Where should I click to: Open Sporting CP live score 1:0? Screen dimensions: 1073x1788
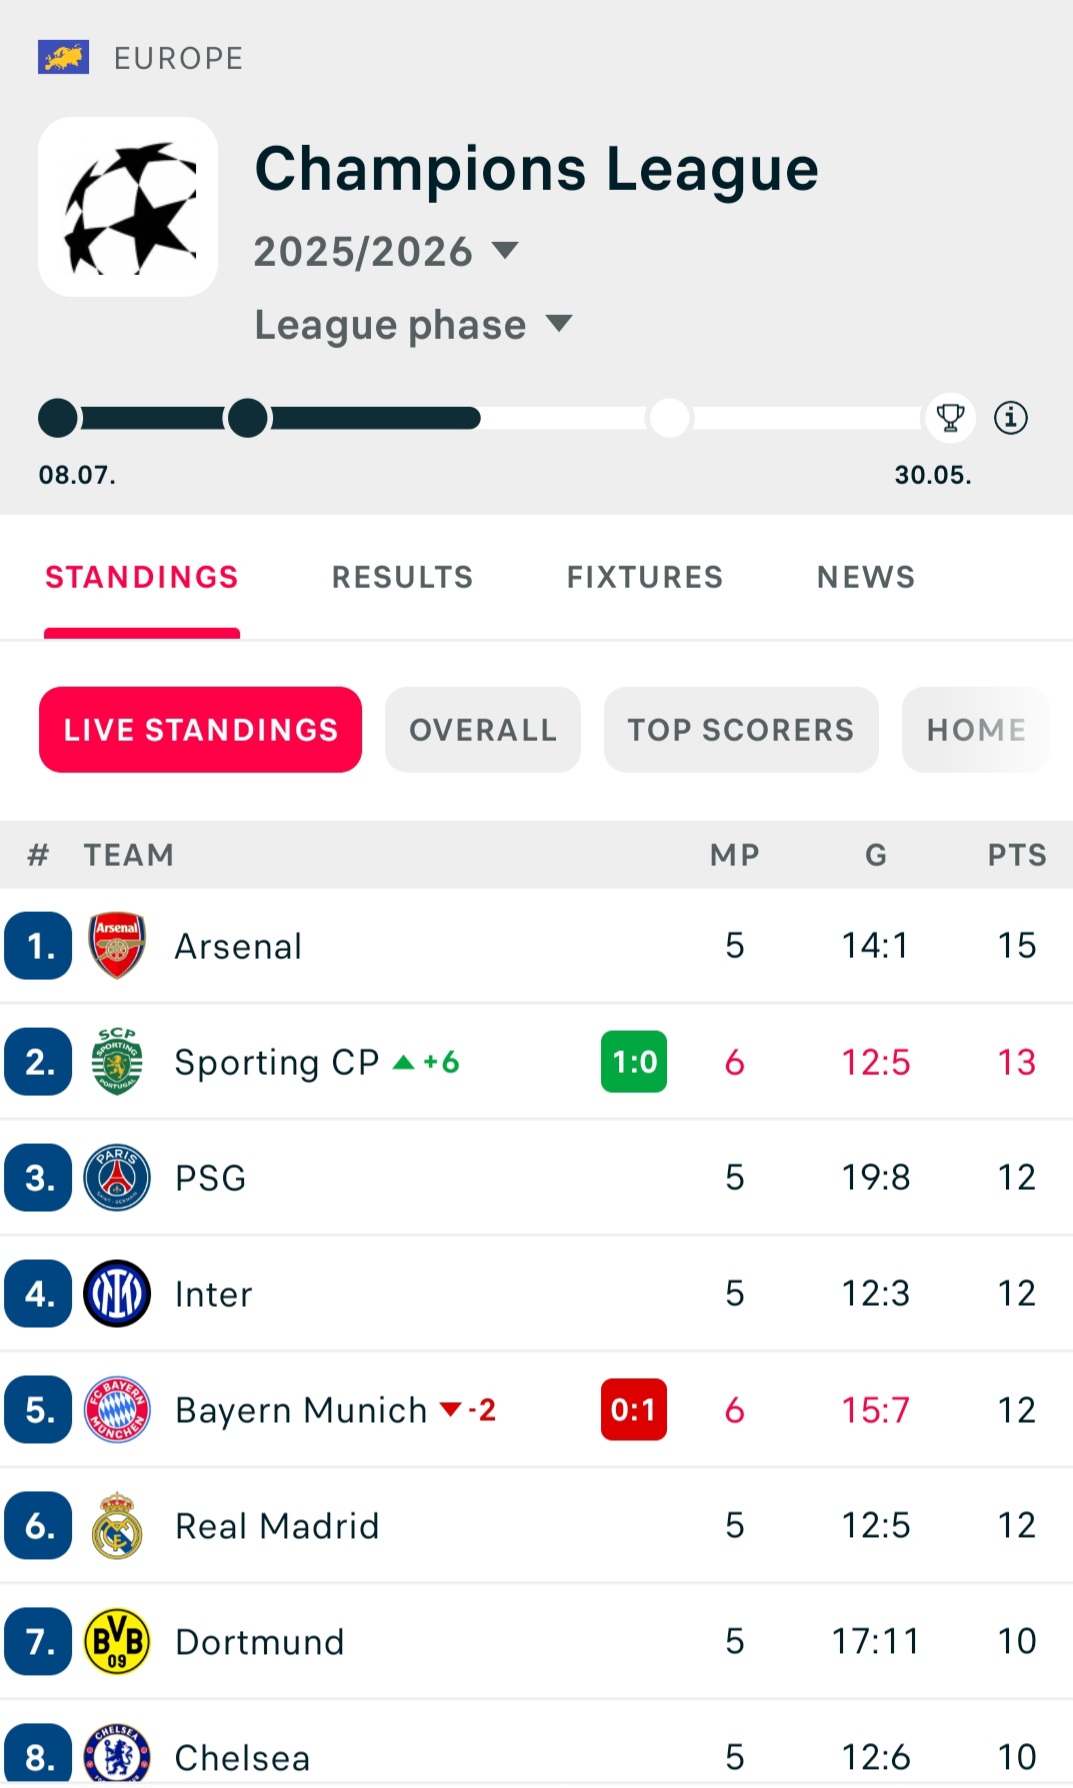(633, 1061)
